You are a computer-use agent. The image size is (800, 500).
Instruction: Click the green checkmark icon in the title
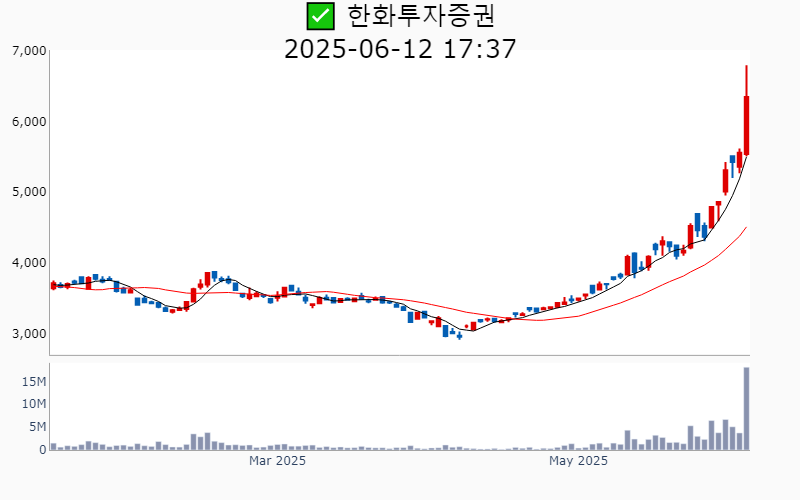pos(320,16)
